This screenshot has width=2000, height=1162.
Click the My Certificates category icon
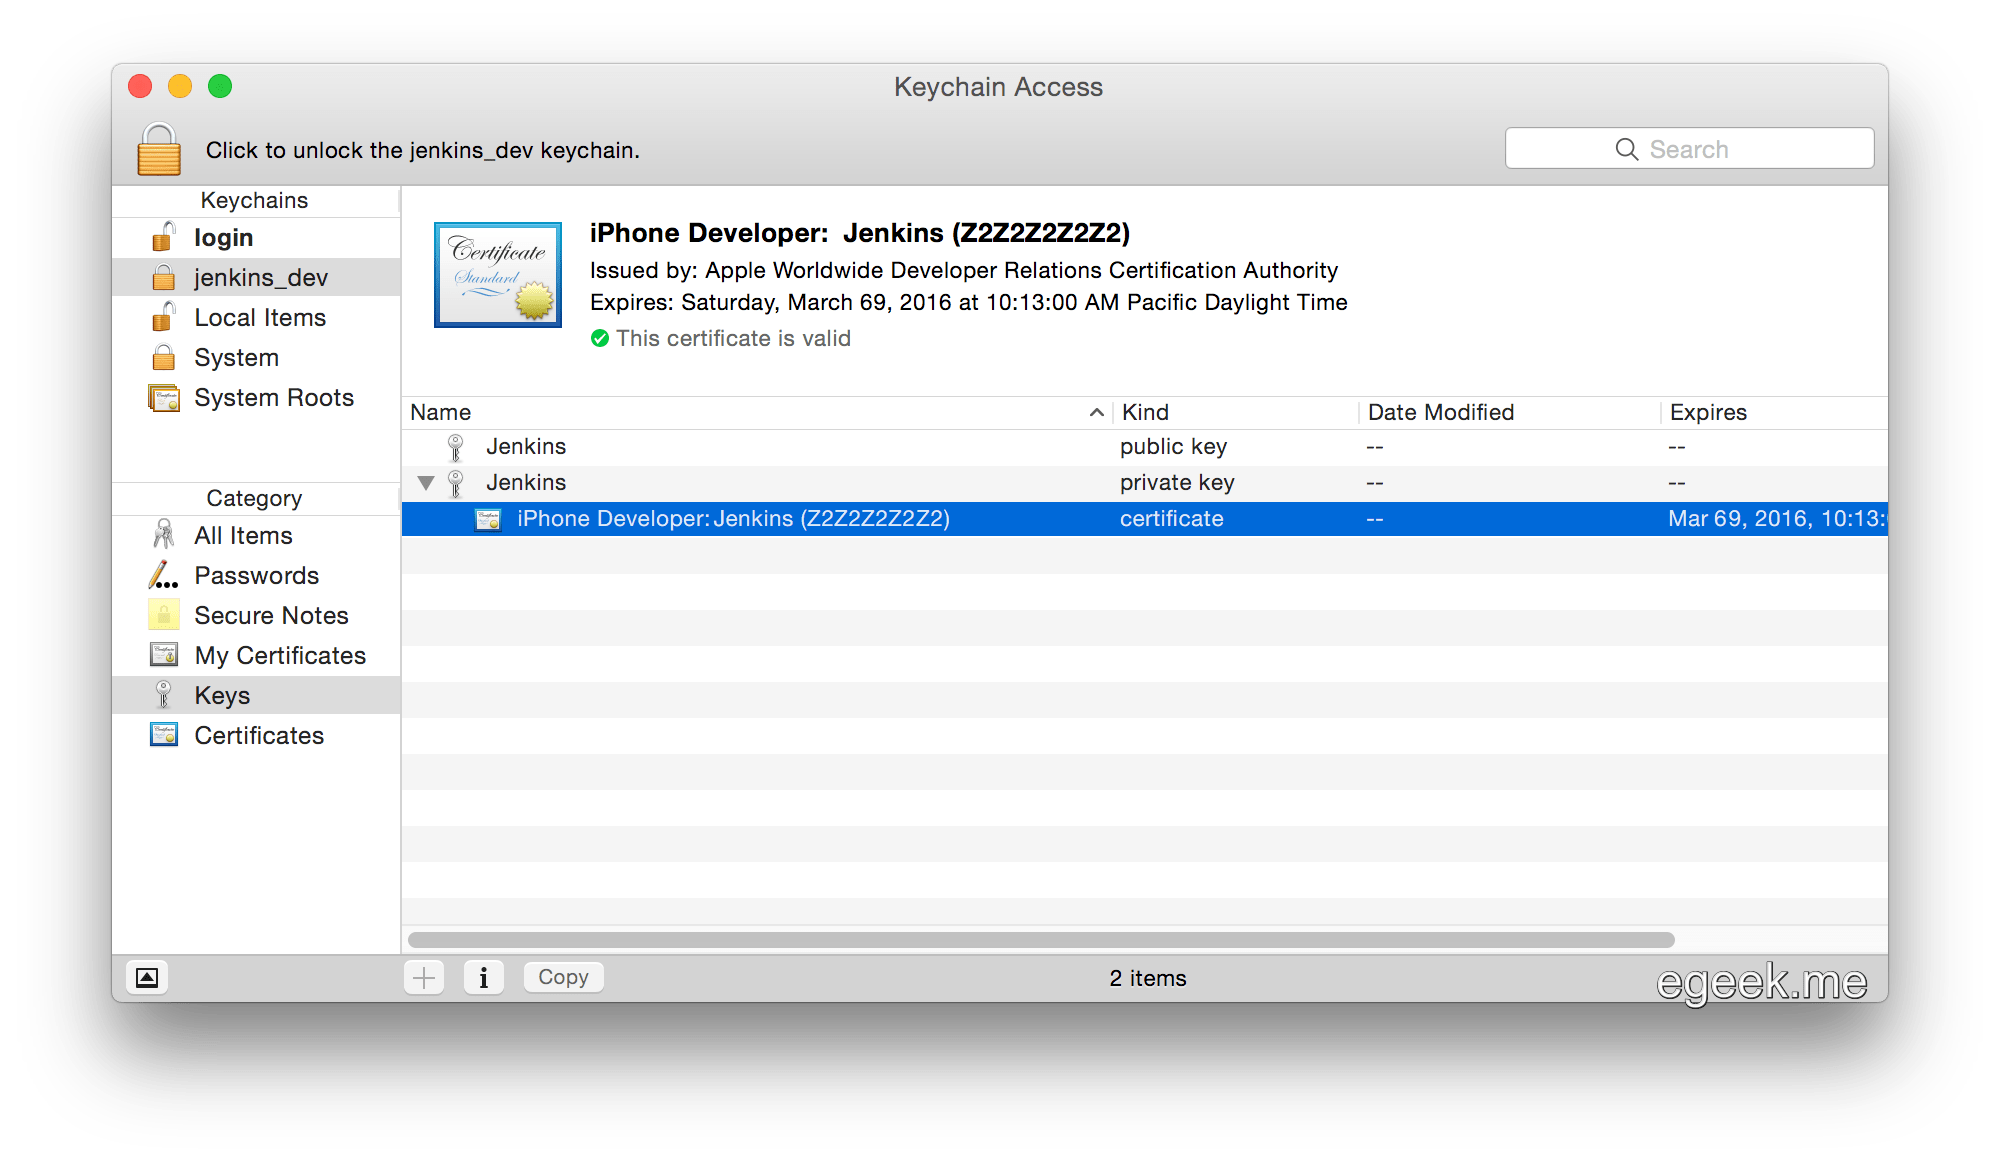(163, 655)
